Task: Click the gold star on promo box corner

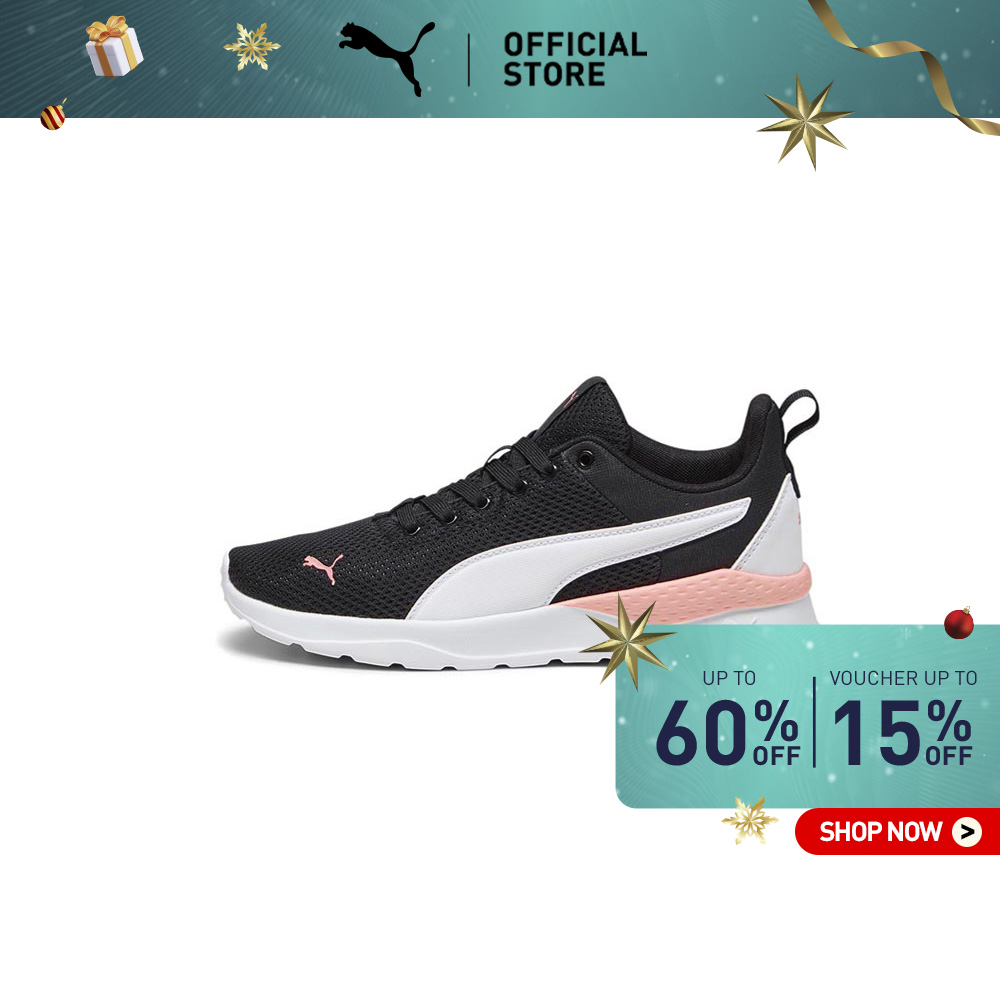Action: point(628,642)
